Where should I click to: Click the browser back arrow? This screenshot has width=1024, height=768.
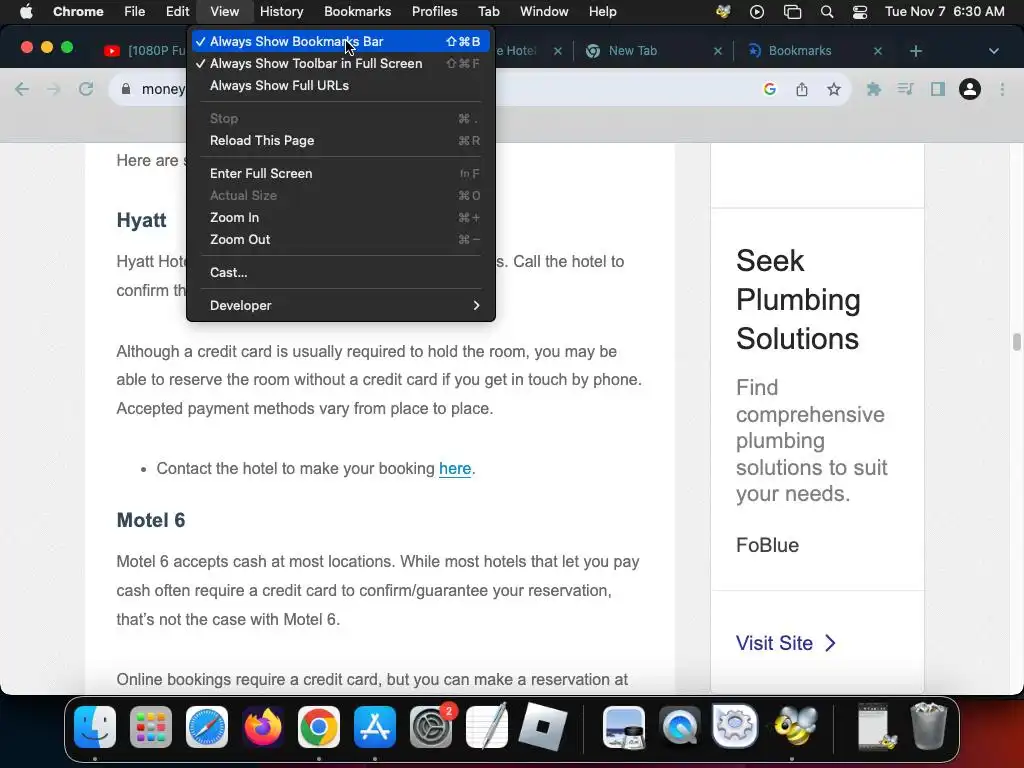(x=22, y=89)
